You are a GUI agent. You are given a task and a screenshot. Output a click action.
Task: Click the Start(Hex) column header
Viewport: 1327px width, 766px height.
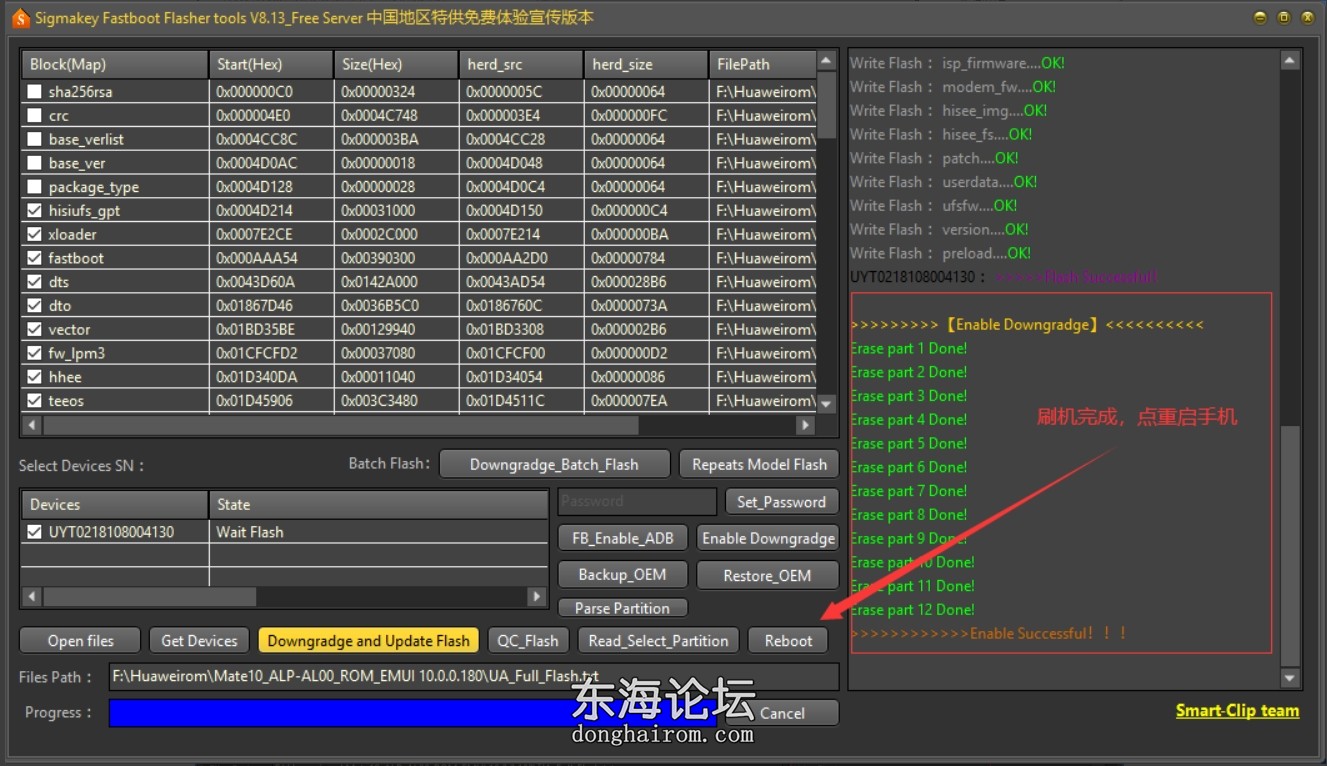point(271,64)
